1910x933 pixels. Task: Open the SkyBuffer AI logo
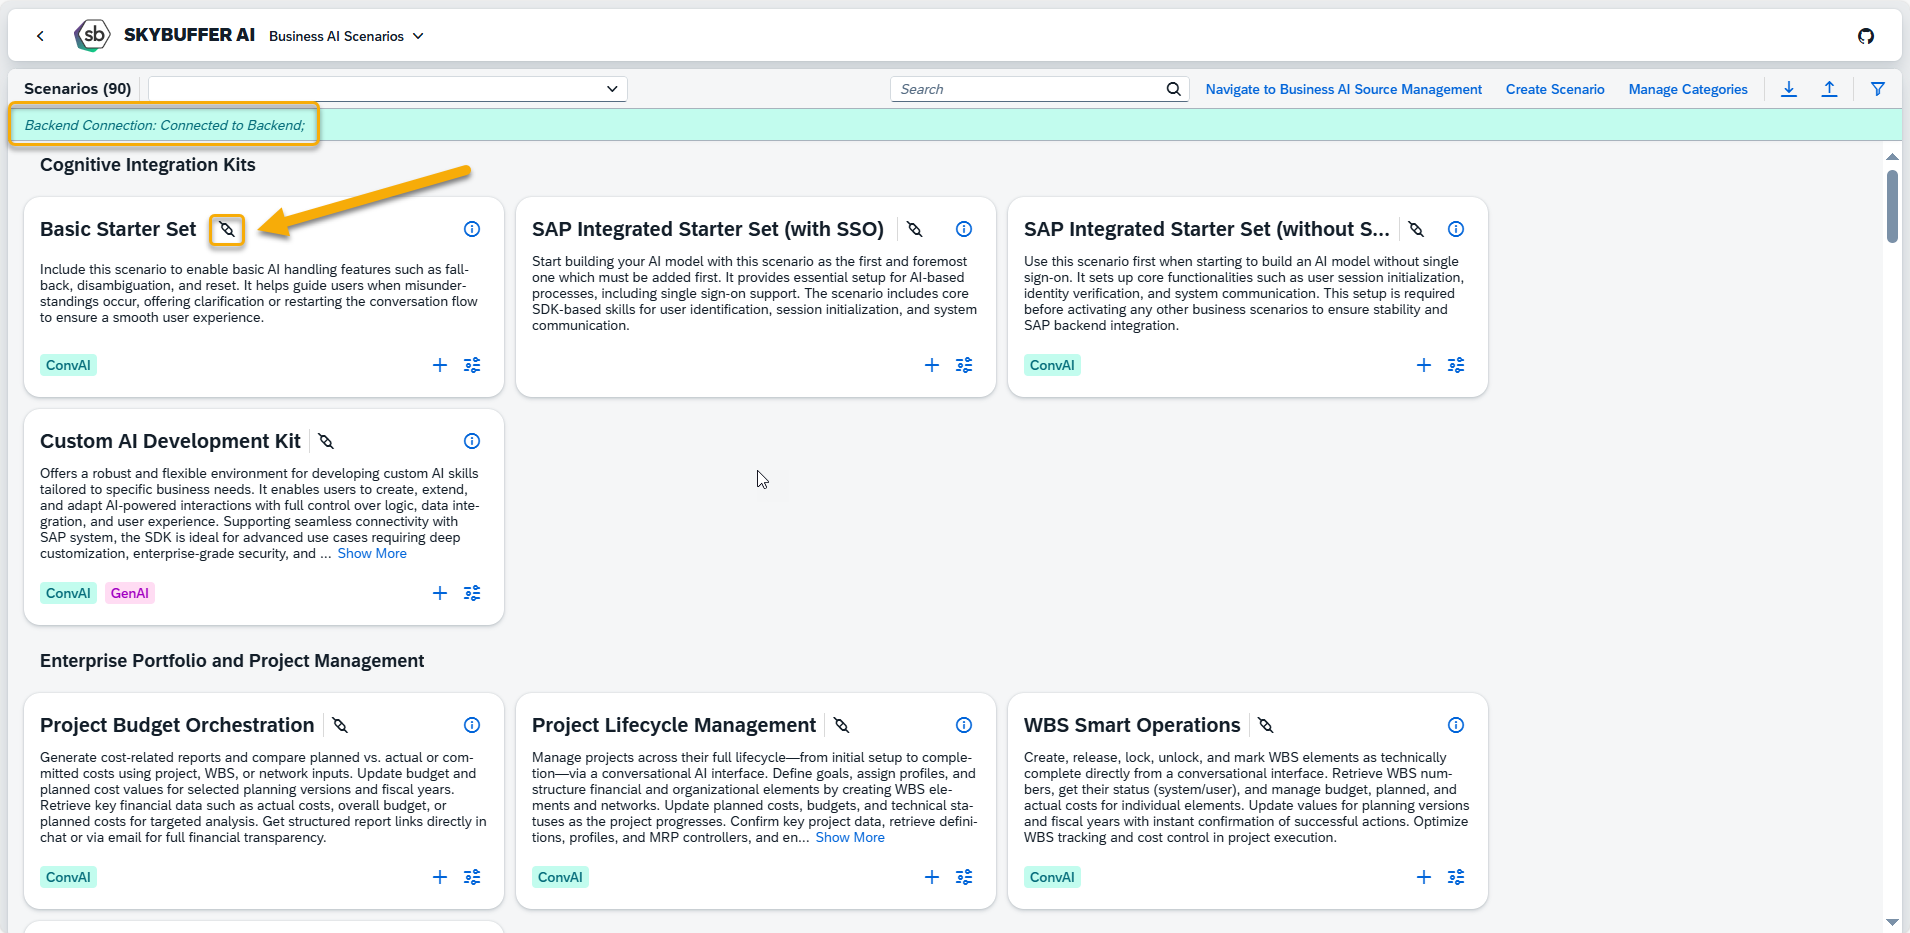[x=92, y=35]
